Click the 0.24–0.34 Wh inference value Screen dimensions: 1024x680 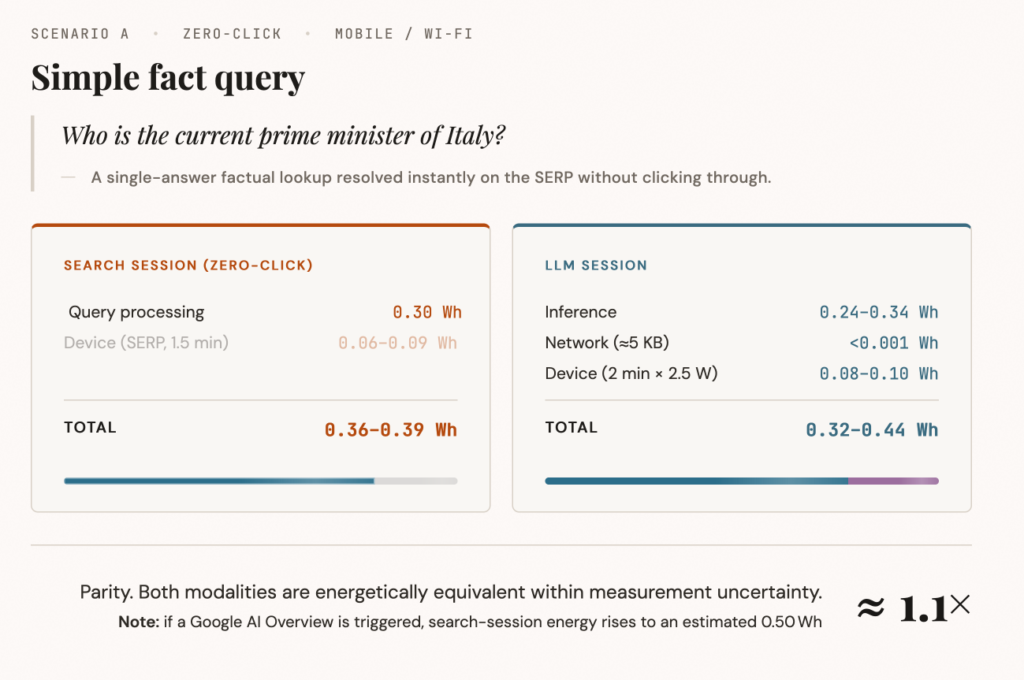click(878, 312)
